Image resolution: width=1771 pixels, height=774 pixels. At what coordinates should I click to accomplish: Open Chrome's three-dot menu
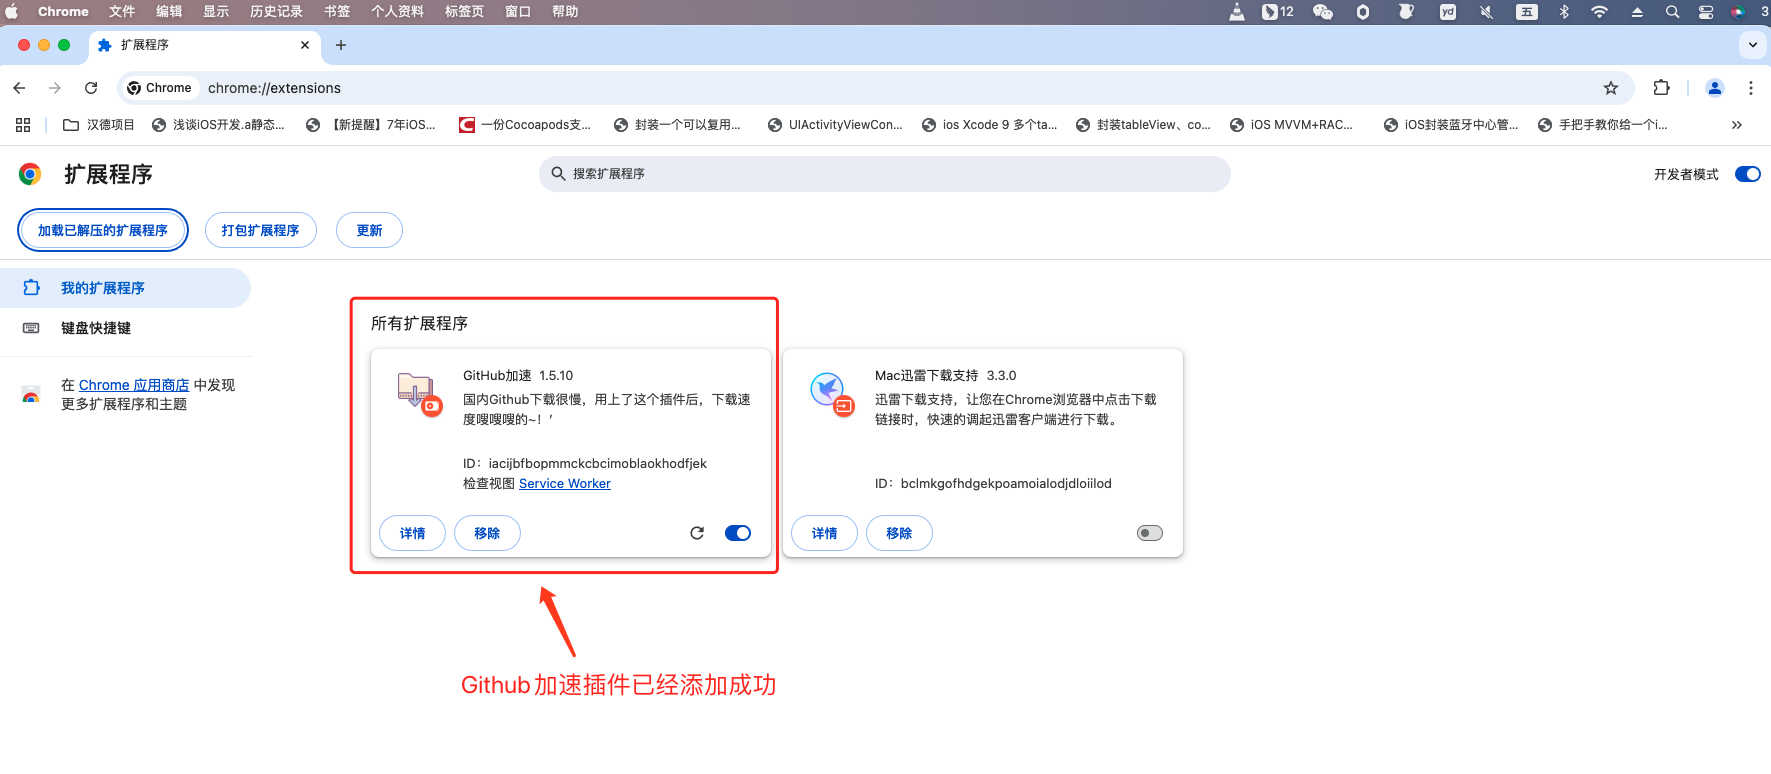coord(1751,88)
